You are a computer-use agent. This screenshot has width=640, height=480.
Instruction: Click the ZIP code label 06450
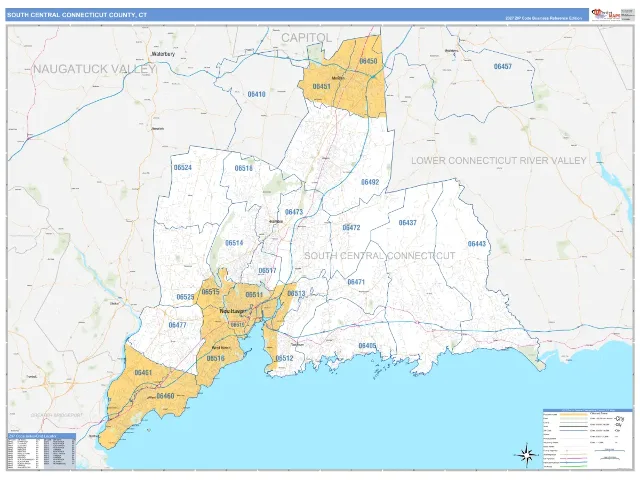click(368, 61)
